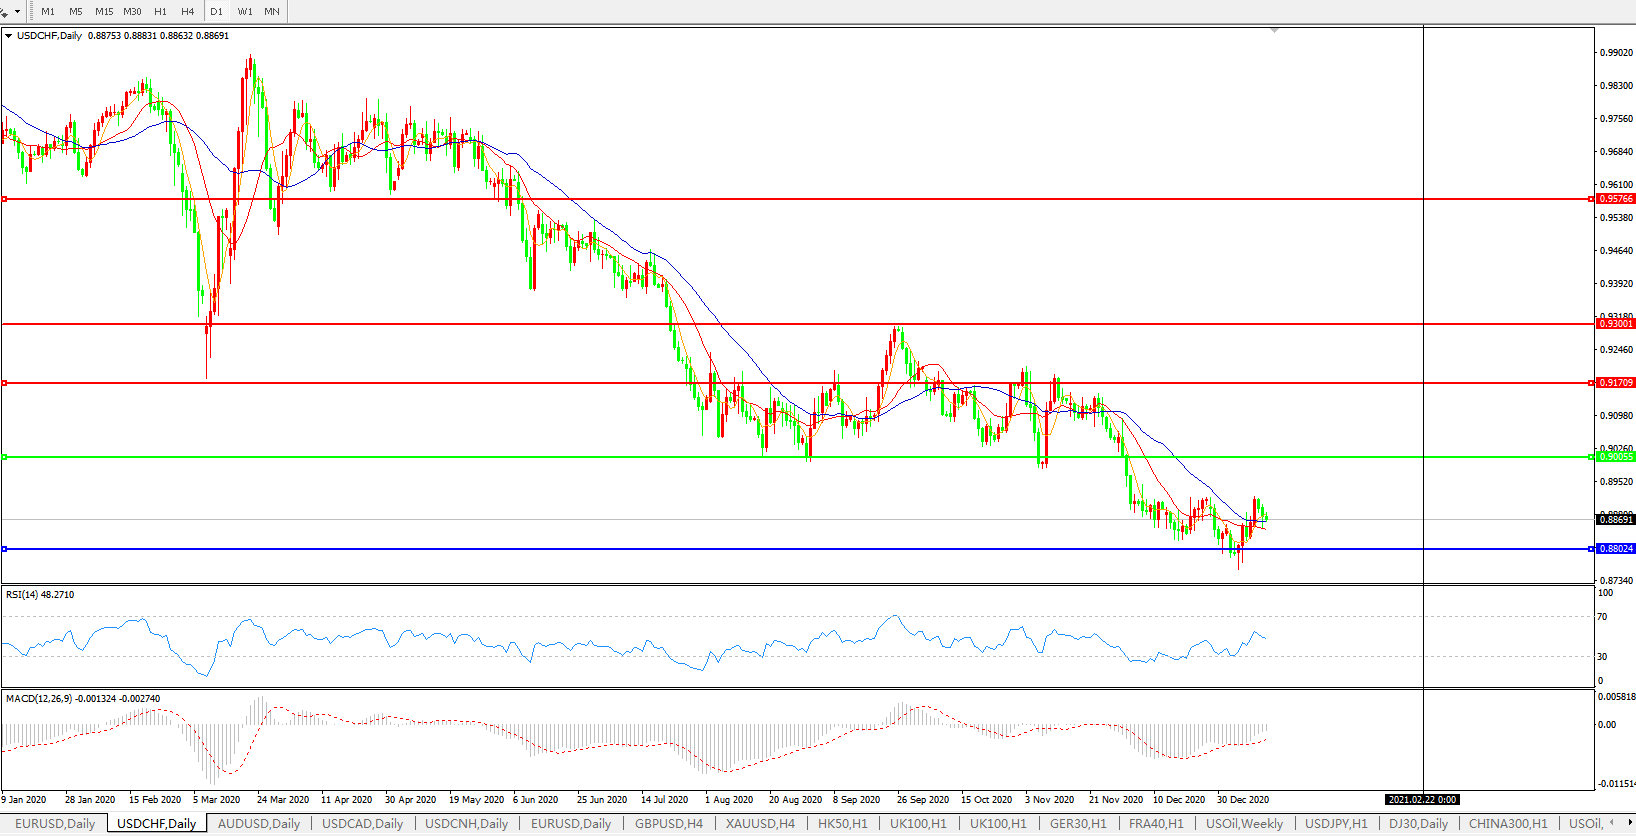Screen dimensions: 1636x836
Task: Activate the MN monthly timeframe
Action: point(272,11)
